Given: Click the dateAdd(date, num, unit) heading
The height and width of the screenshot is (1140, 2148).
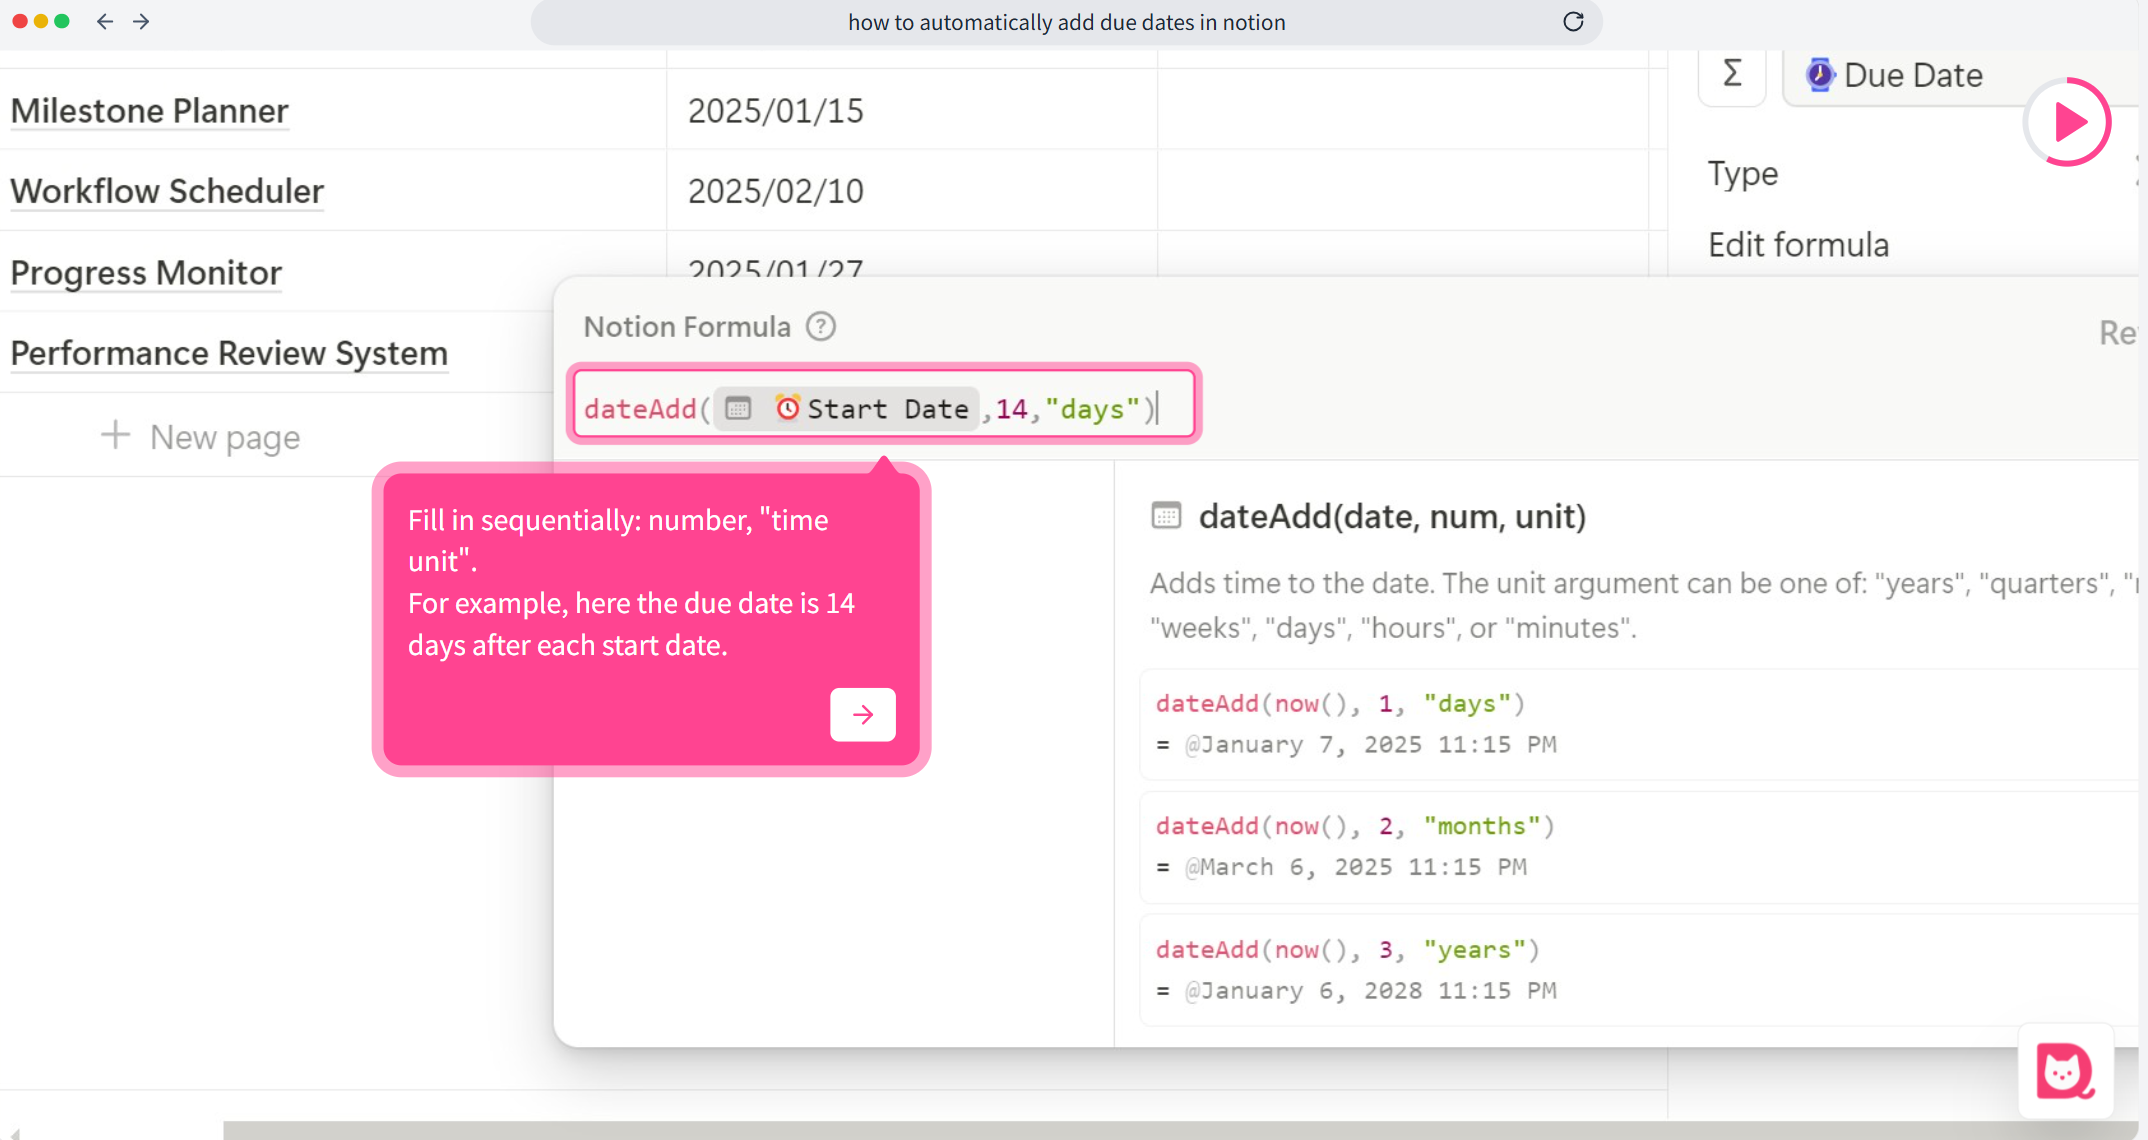Looking at the screenshot, I should click(1392, 516).
